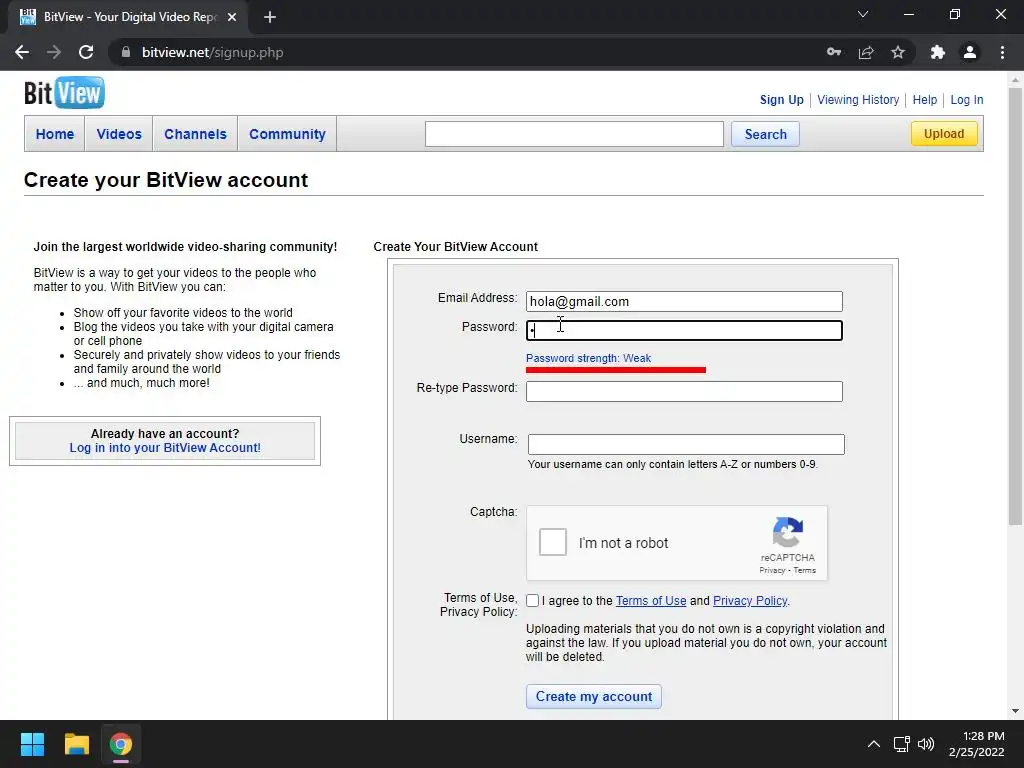Click the scrollbar up arrow
1024x768 pixels.
(1015, 80)
